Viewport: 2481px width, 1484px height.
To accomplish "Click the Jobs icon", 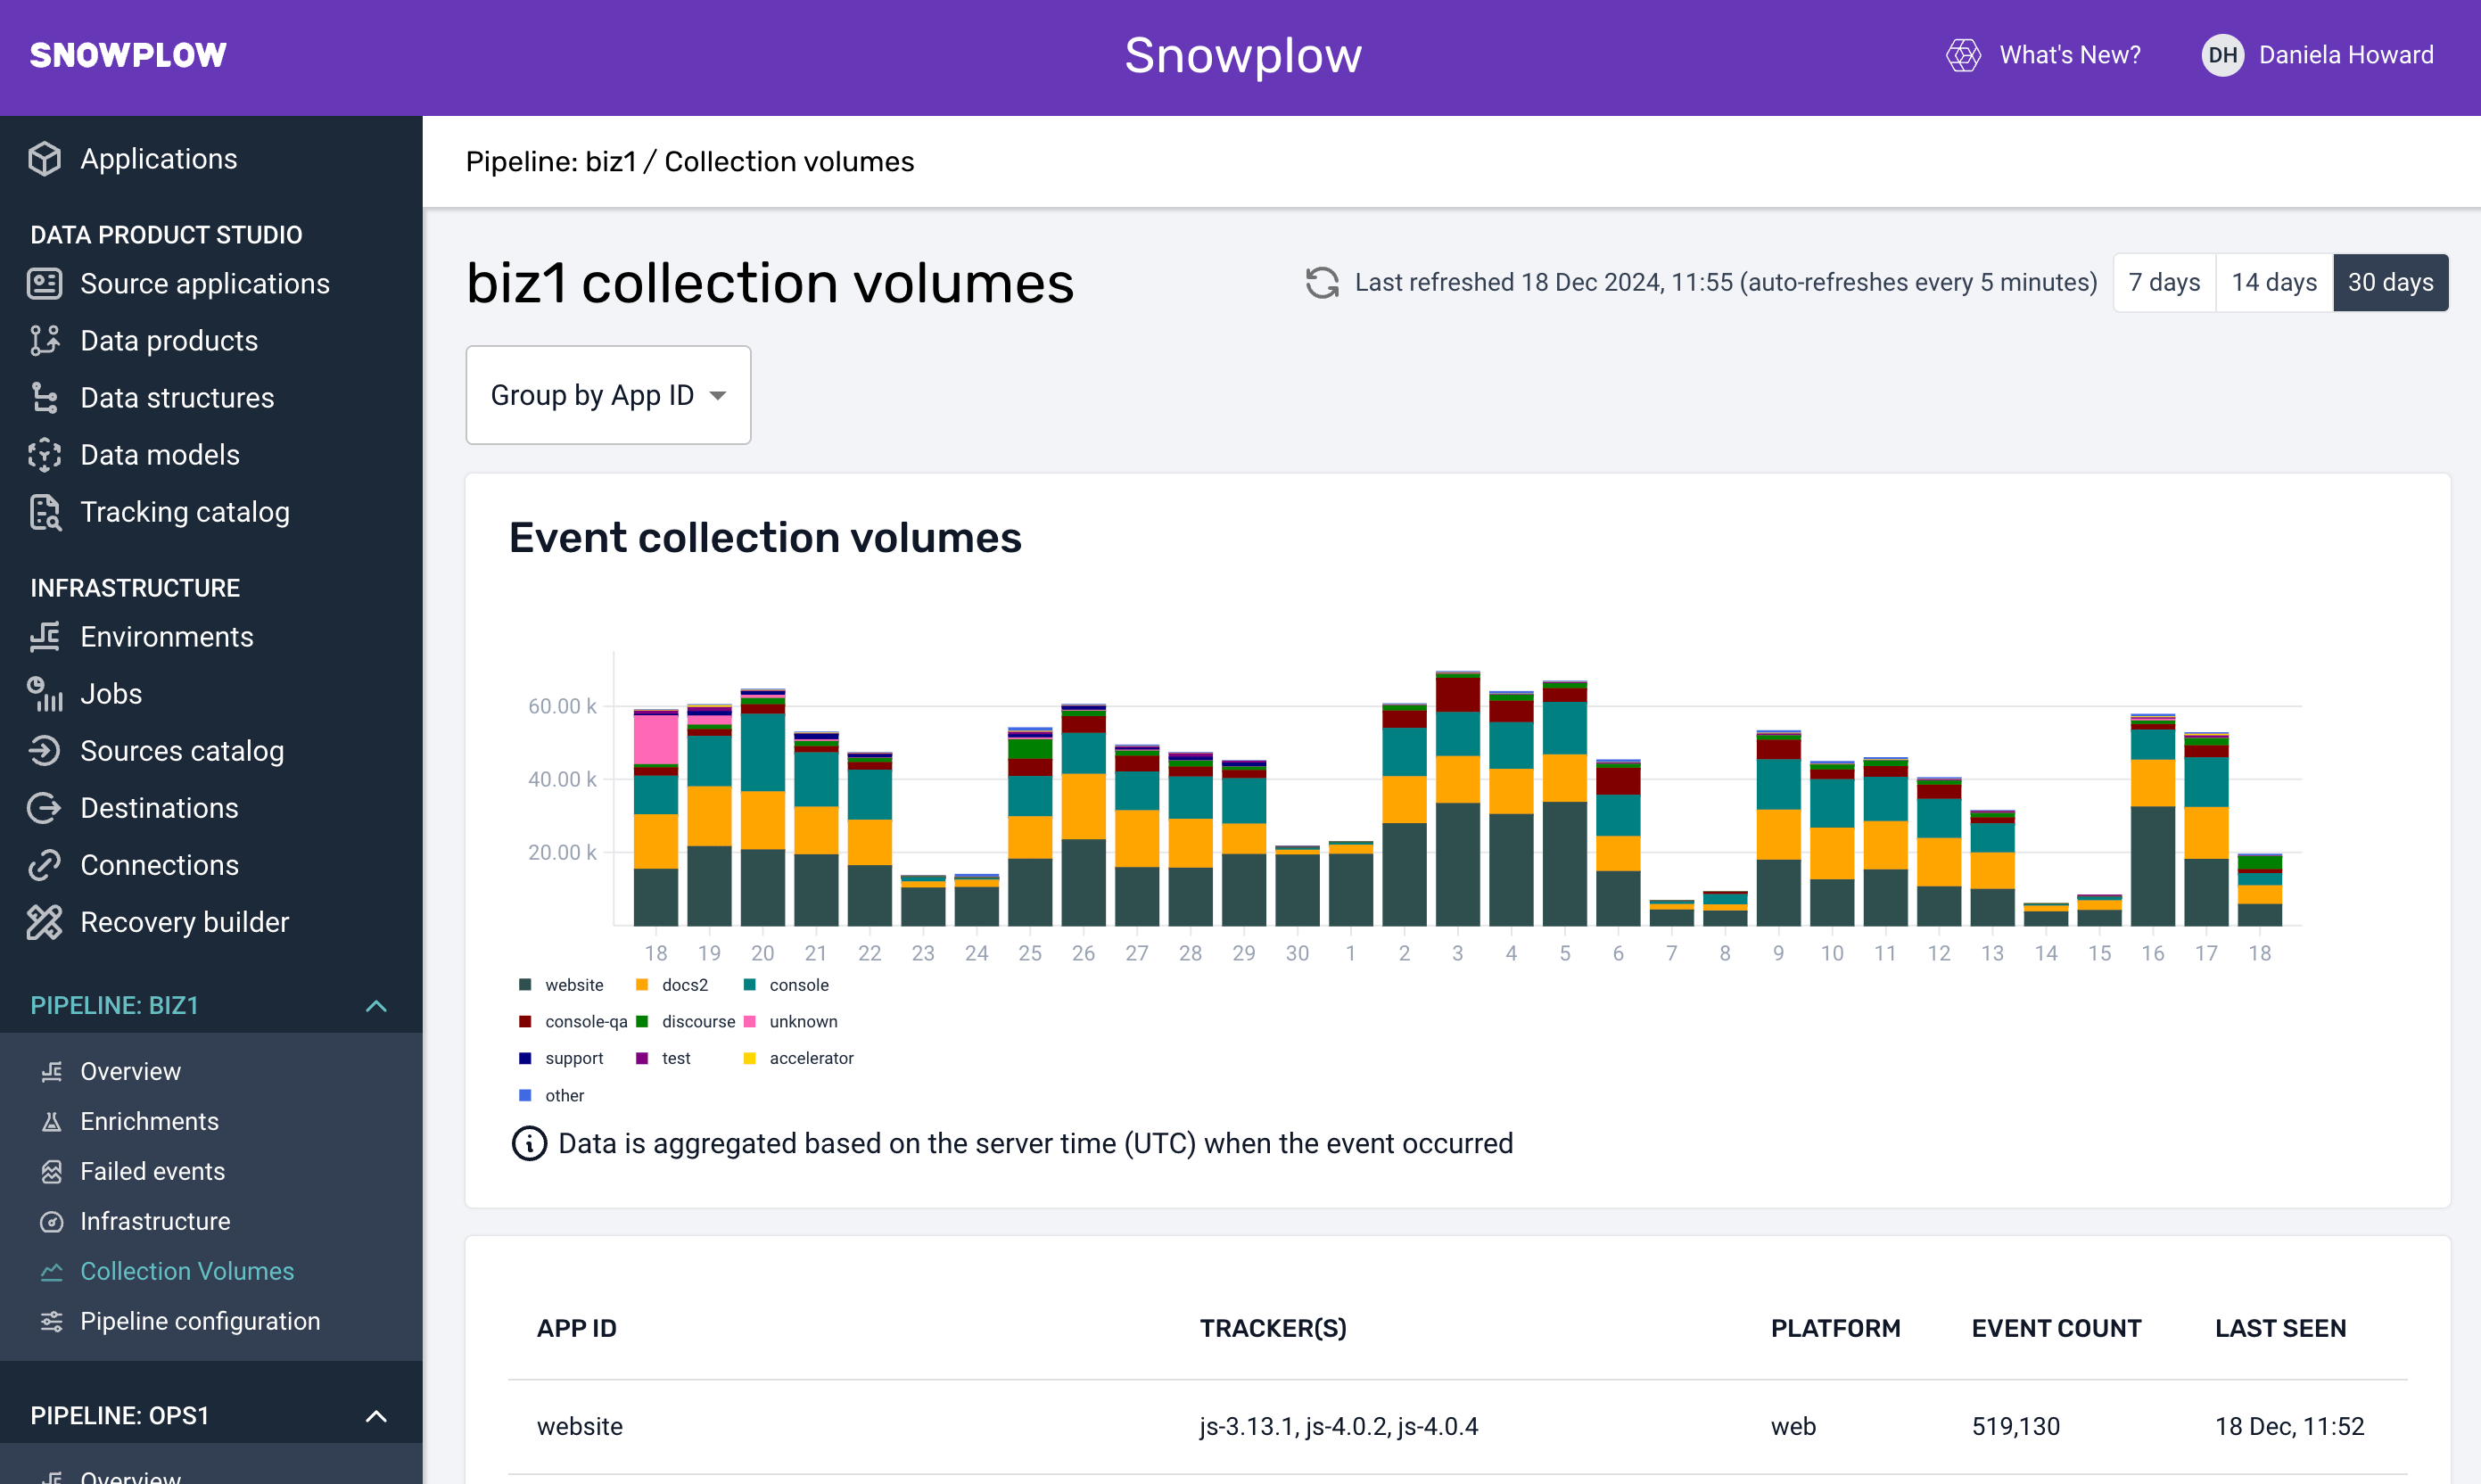I will click(45, 694).
